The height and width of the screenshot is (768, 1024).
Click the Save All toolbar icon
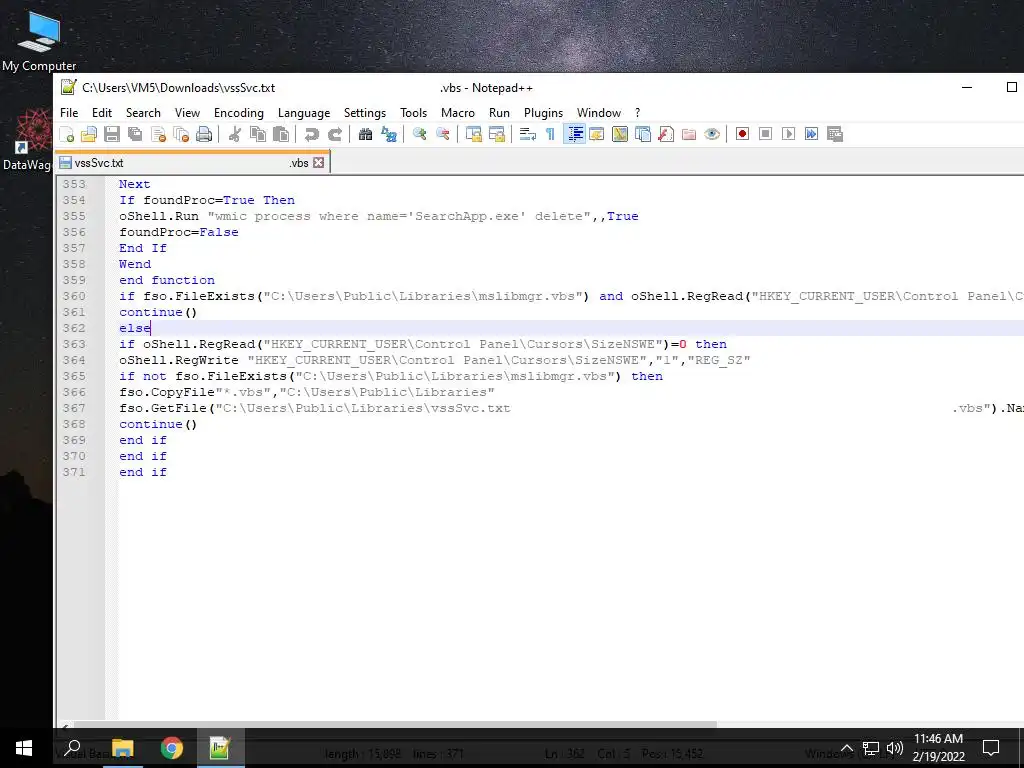pyautogui.click(x=135, y=135)
